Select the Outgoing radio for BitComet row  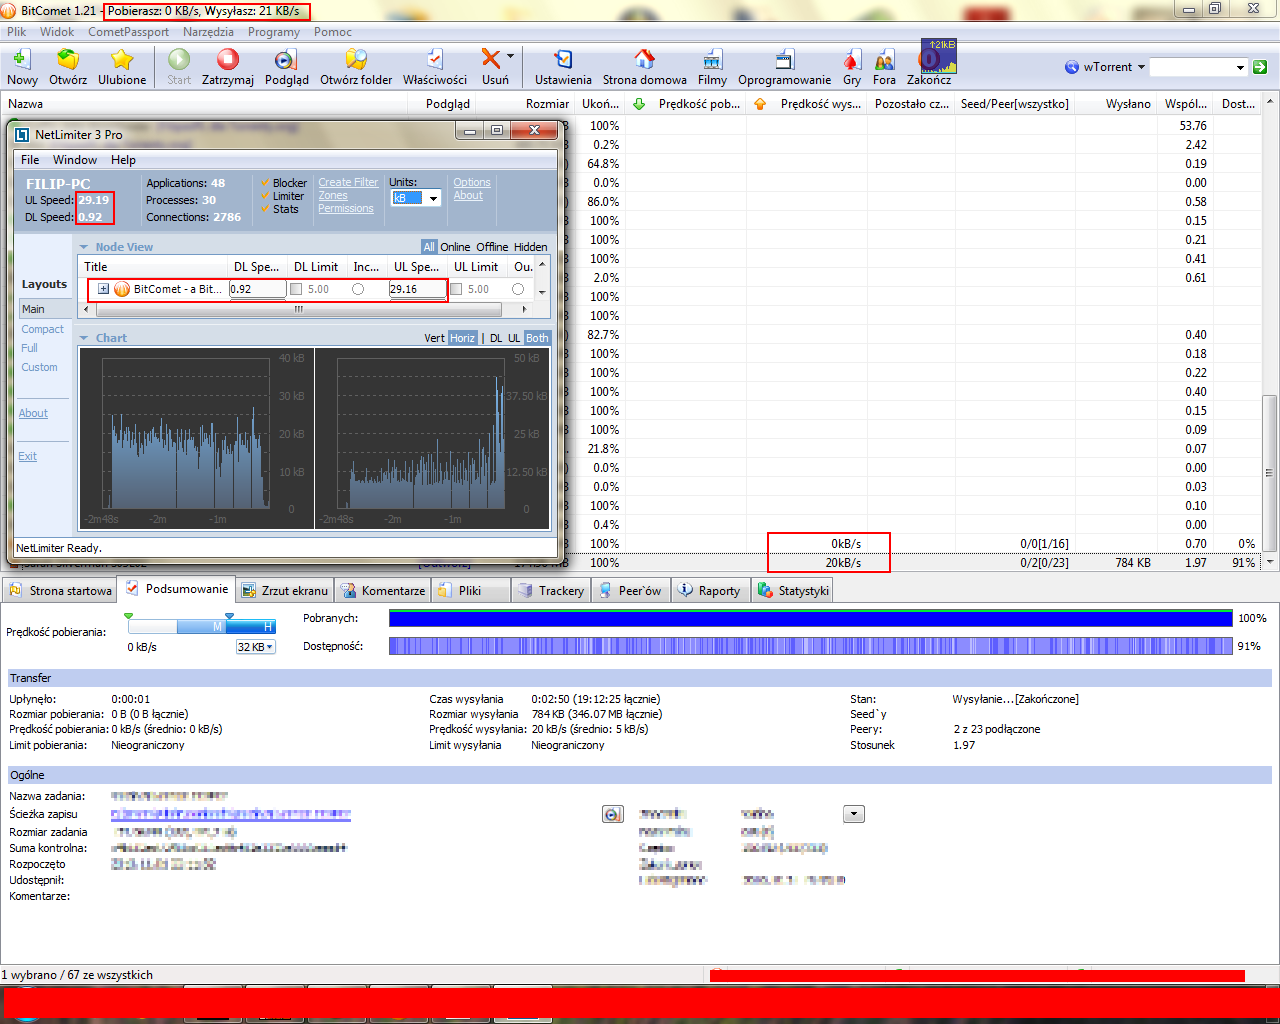pyautogui.click(x=518, y=289)
